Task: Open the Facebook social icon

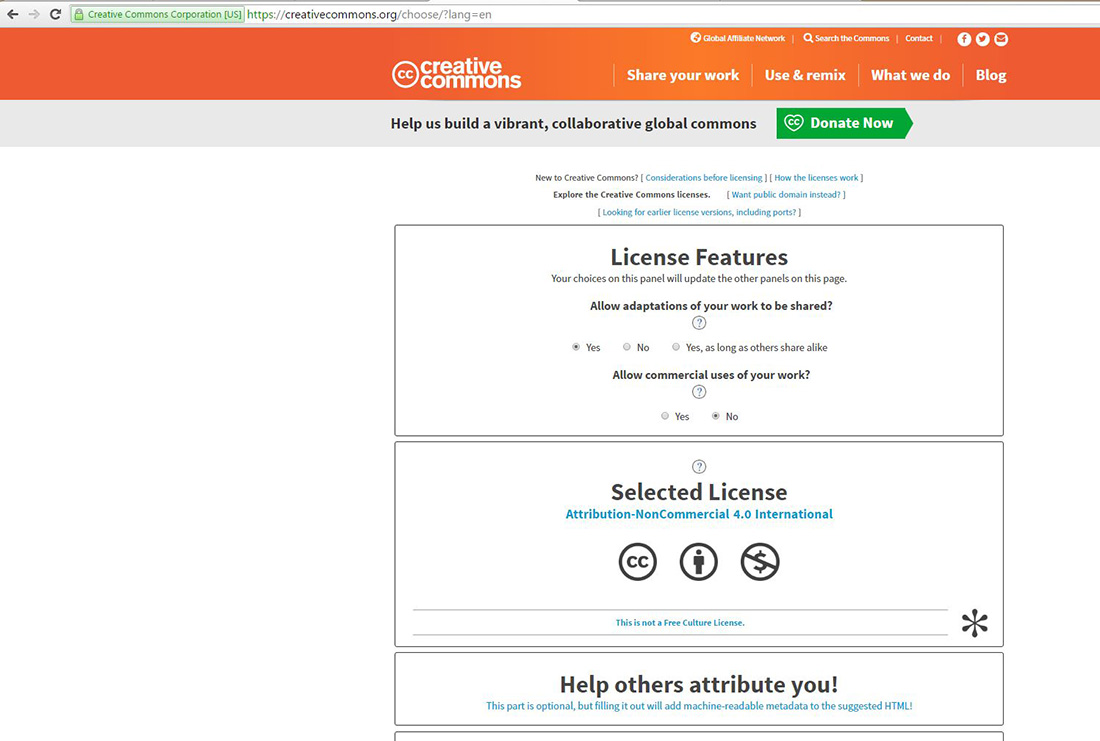Action: tap(964, 39)
